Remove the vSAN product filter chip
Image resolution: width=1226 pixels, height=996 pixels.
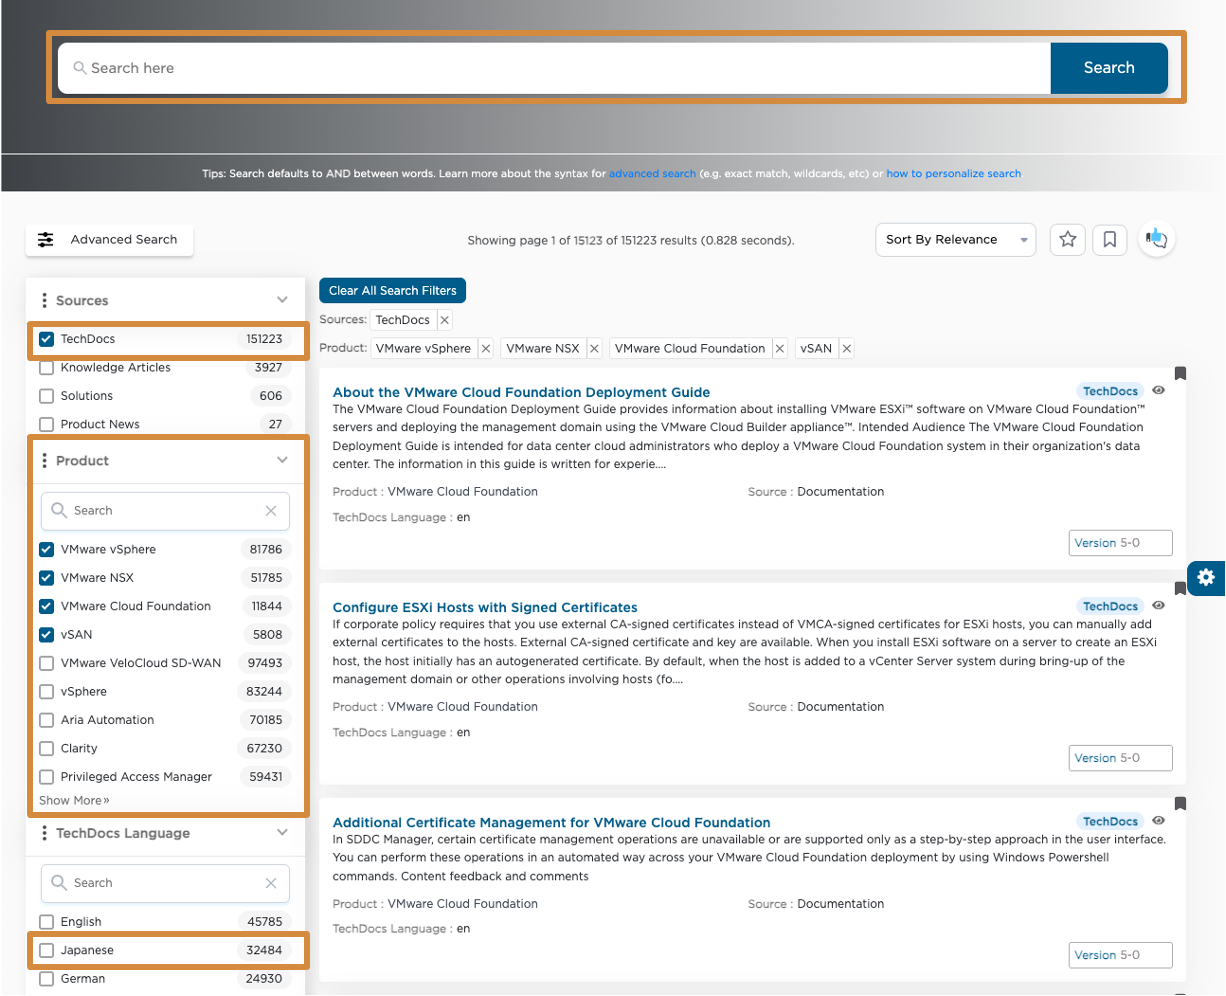pyautogui.click(x=846, y=348)
